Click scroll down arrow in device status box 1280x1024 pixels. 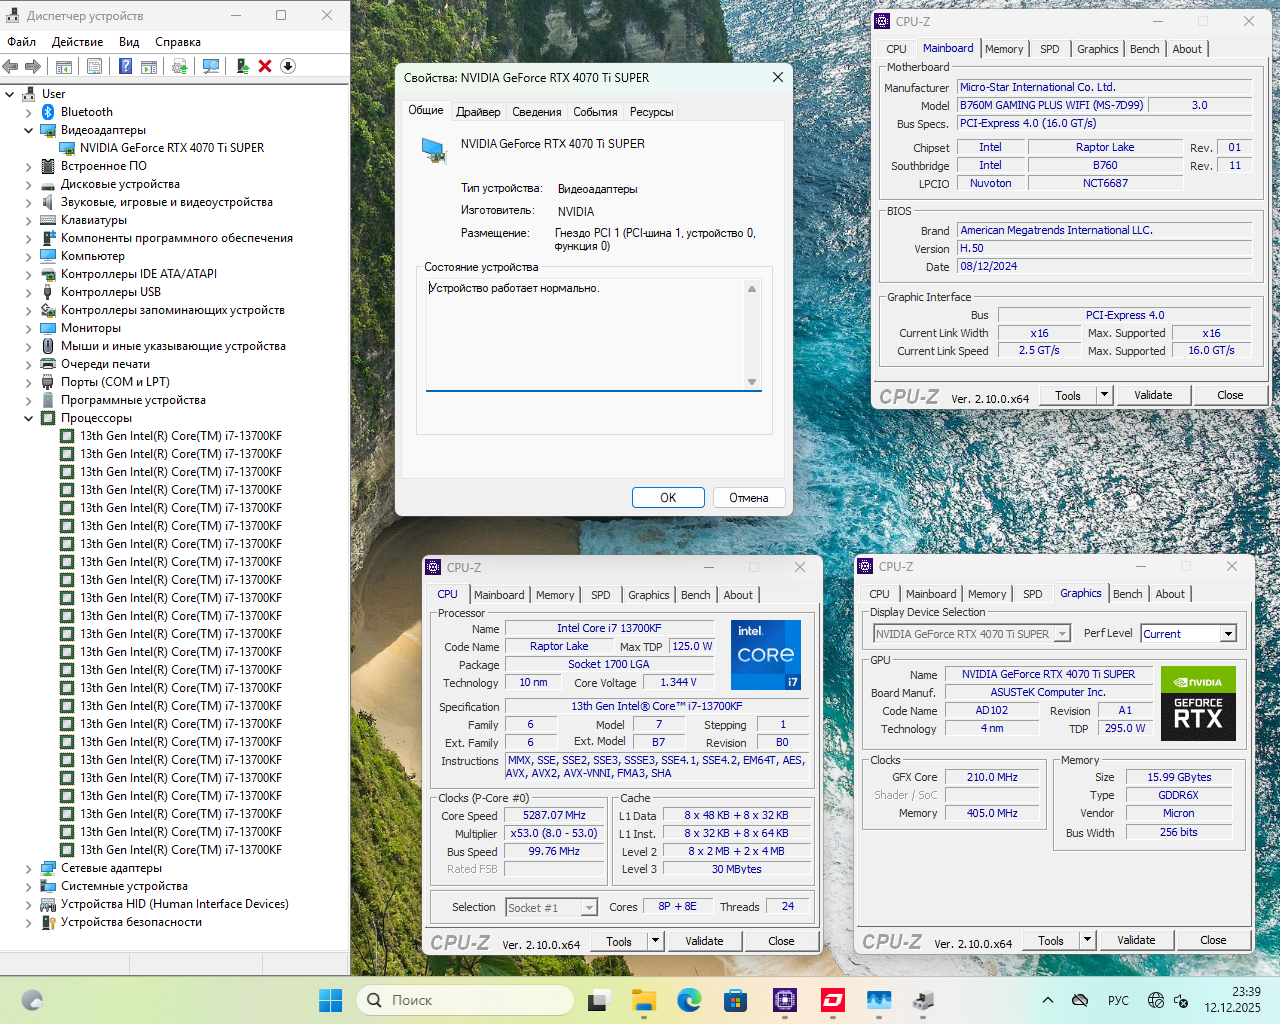tap(752, 382)
